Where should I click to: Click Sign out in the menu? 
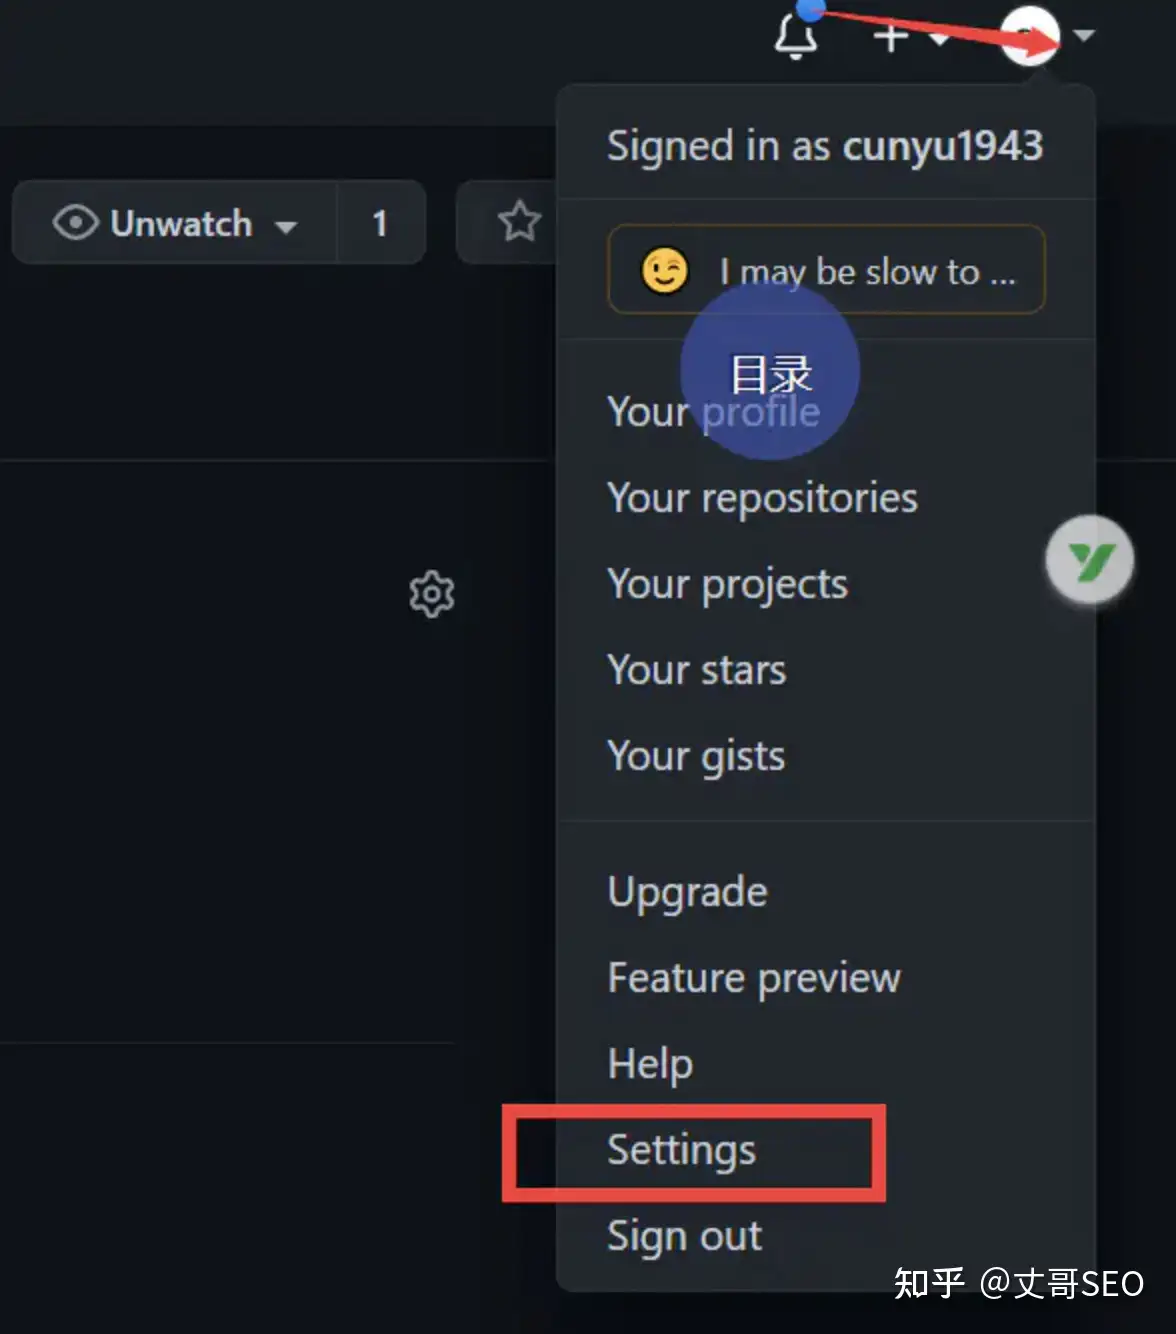pyautogui.click(x=684, y=1236)
